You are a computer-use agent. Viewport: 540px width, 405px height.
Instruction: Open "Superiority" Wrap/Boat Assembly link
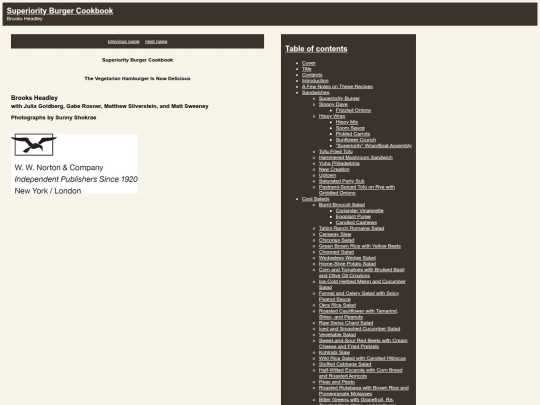point(374,146)
